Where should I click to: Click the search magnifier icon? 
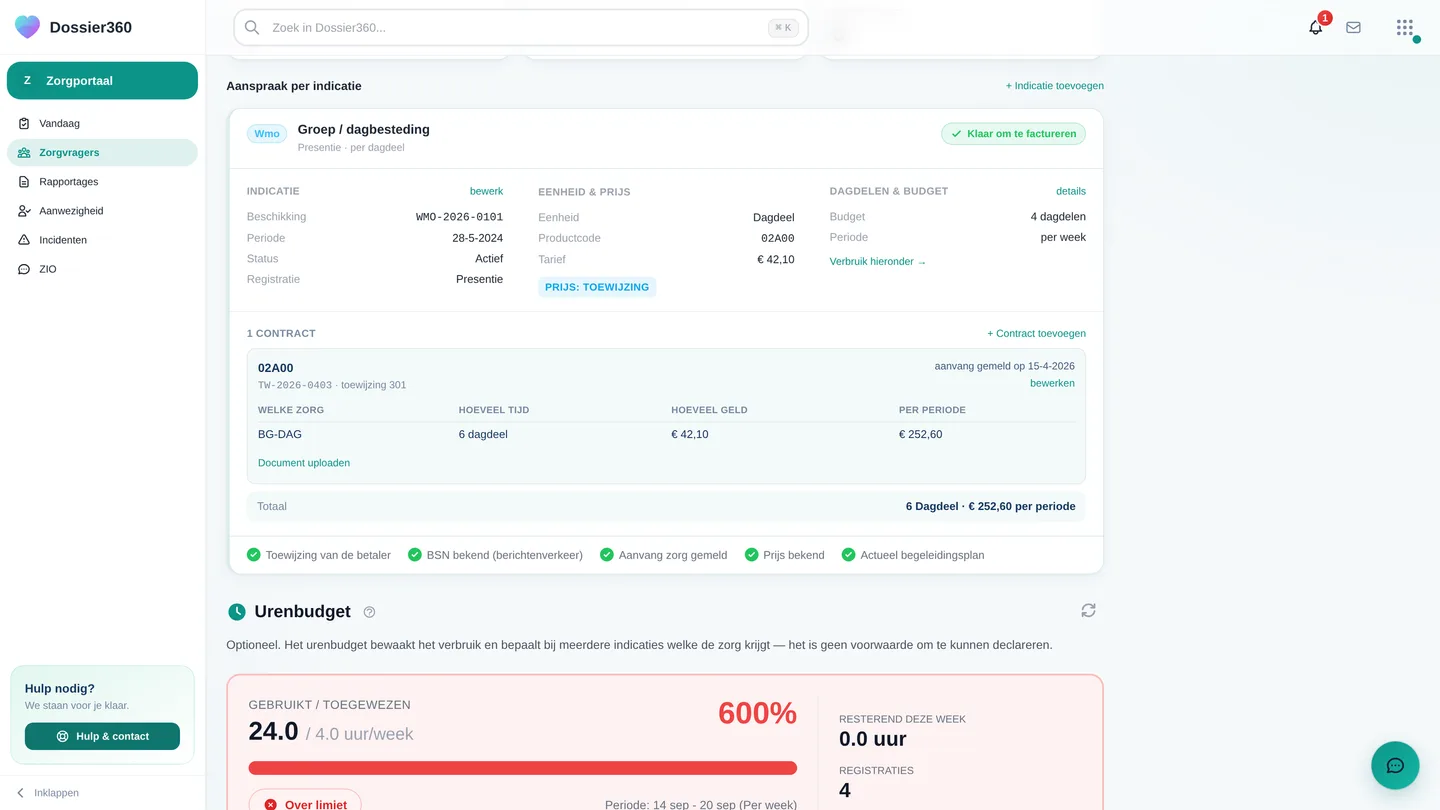pyautogui.click(x=252, y=28)
